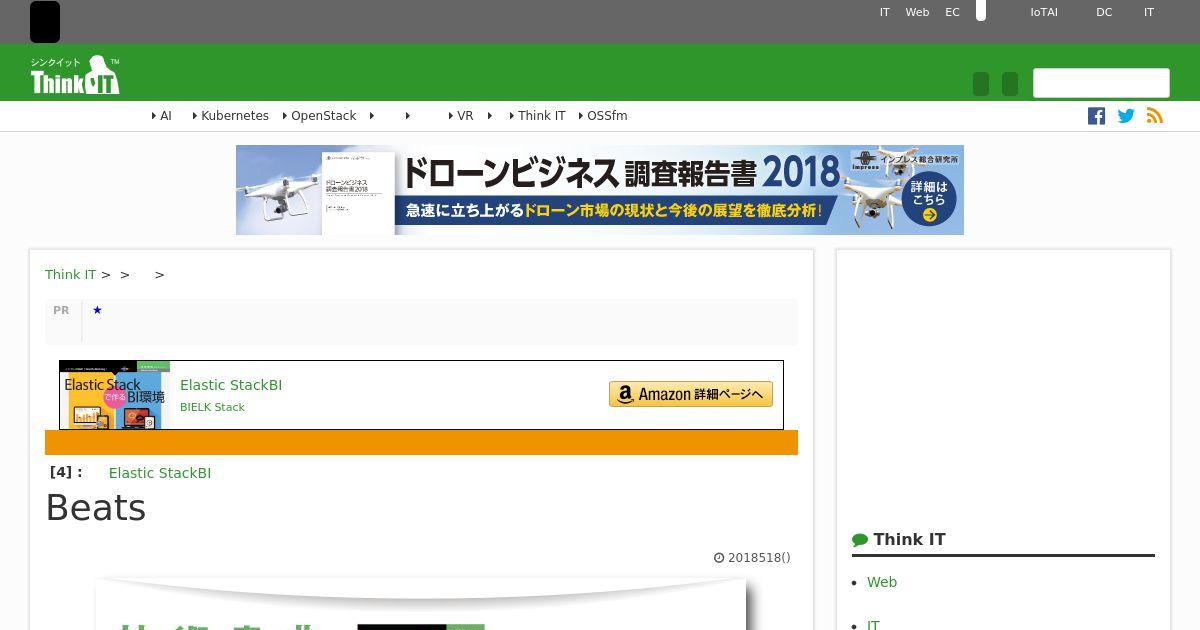
Task: Open the AI topic link
Action: coord(166,116)
